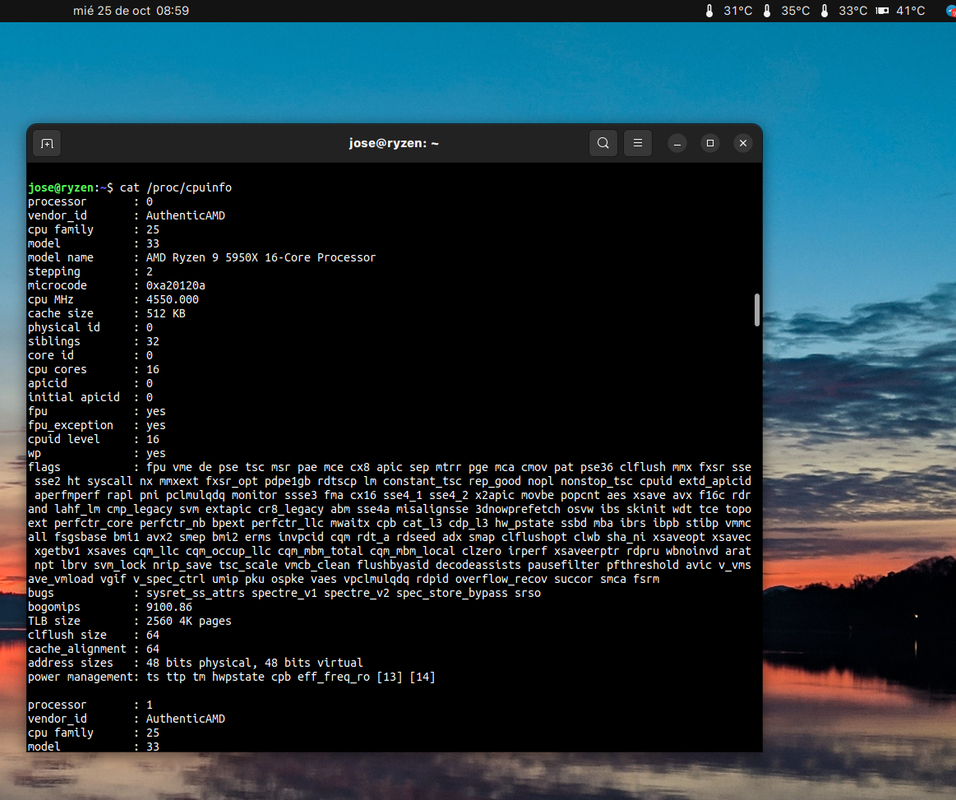The height and width of the screenshot is (800, 956).
Task: Close the jose@ryzen terminal window
Action: pyautogui.click(x=743, y=143)
